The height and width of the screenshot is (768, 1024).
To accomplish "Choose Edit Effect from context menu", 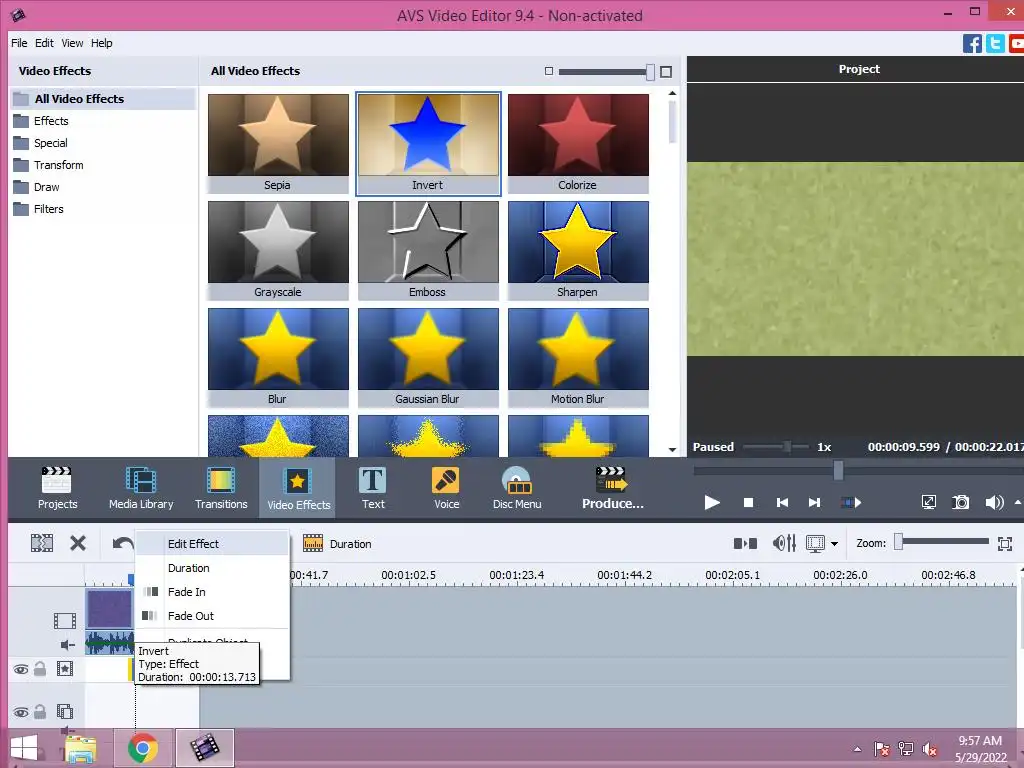I will (x=212, y=543).
